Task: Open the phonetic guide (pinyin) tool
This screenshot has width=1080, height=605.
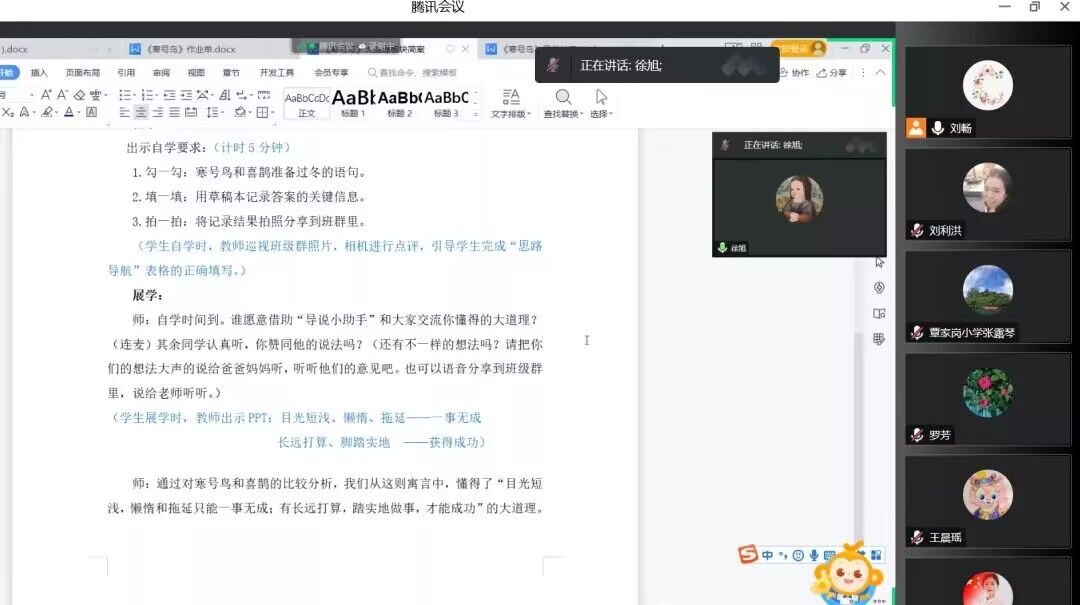Action: coord(96,94)
